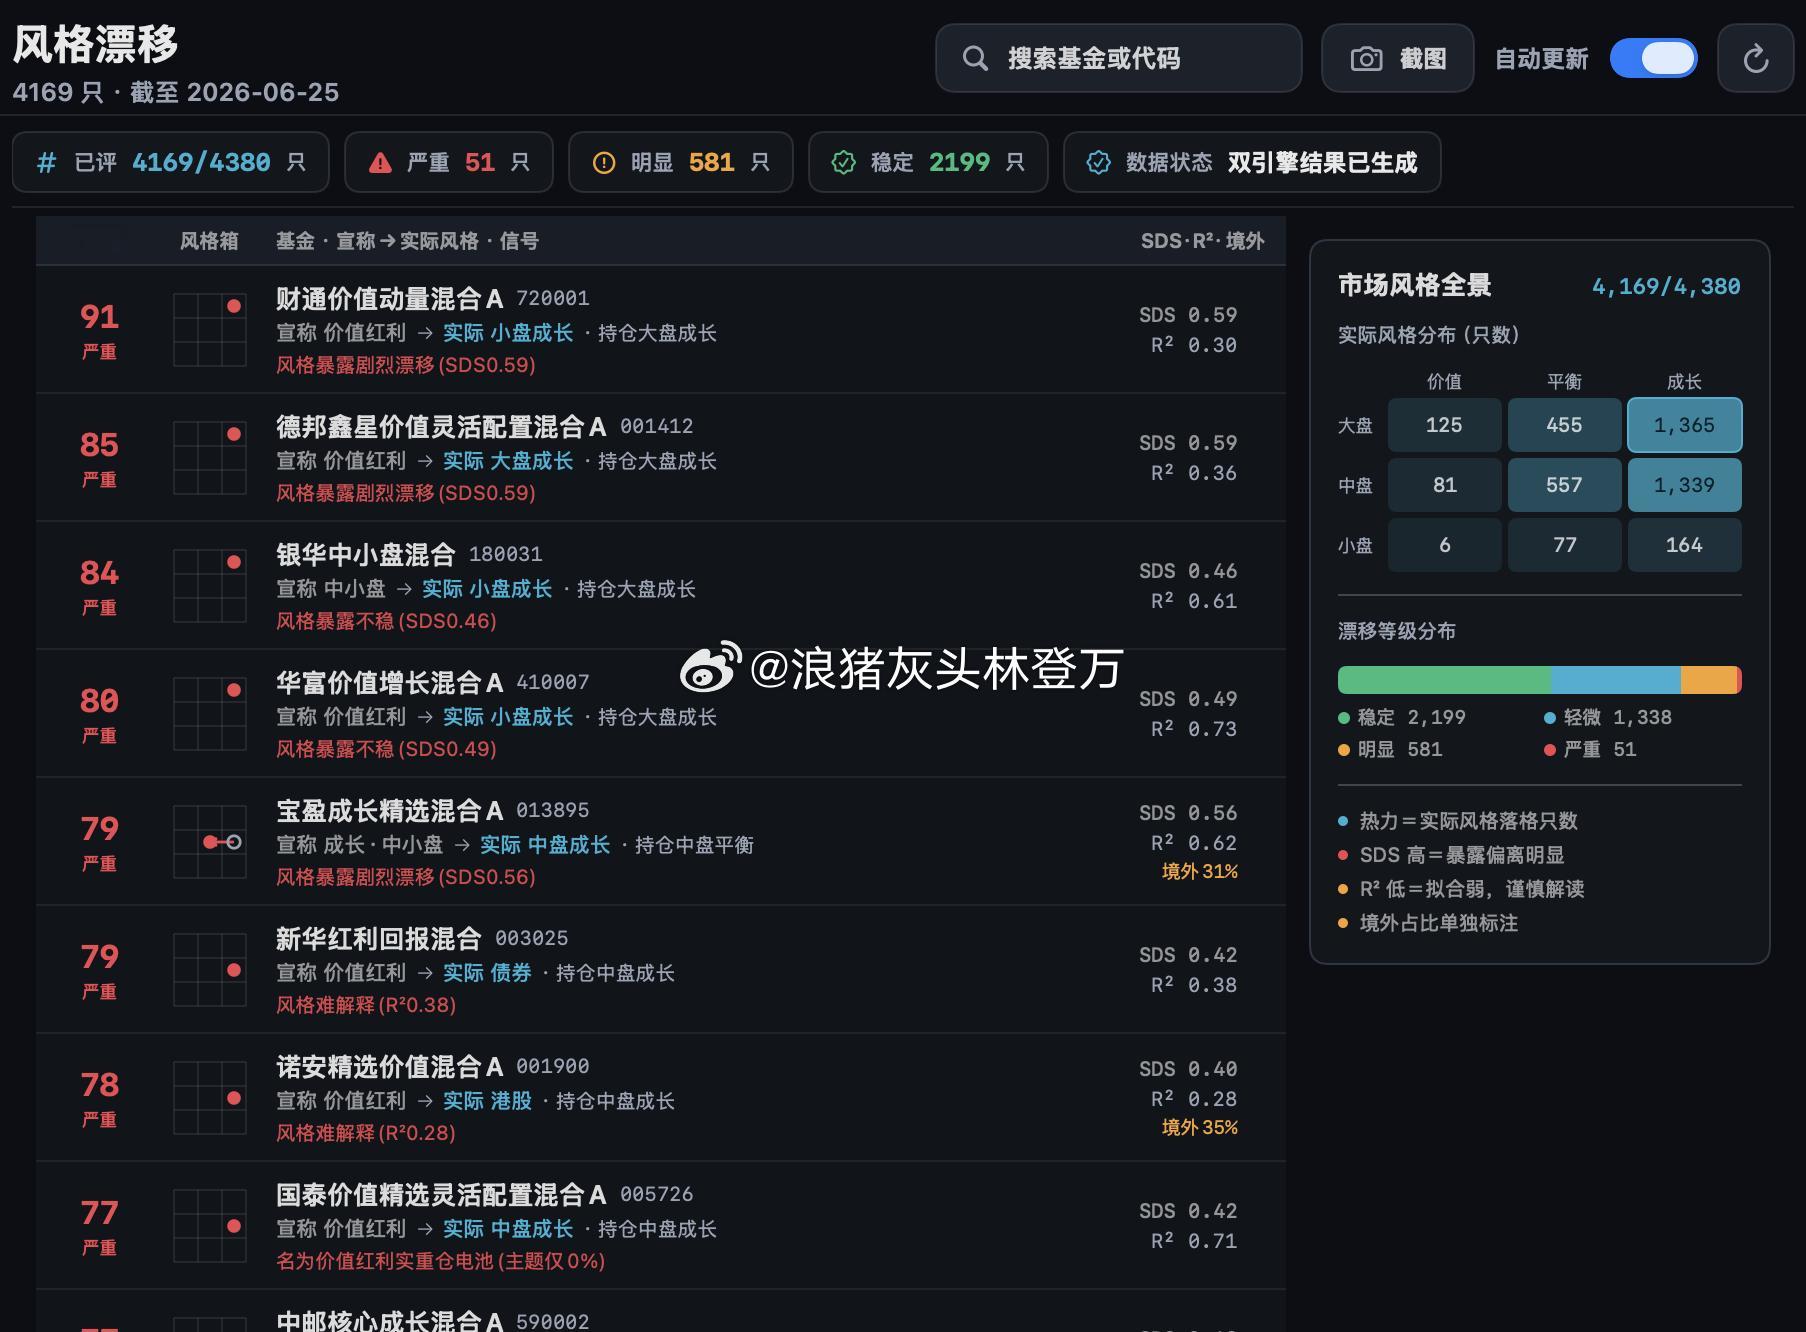The height and width of the screenshot is (1332, 1806).
Task: Click 境外 31% label
Action: 1200,871
